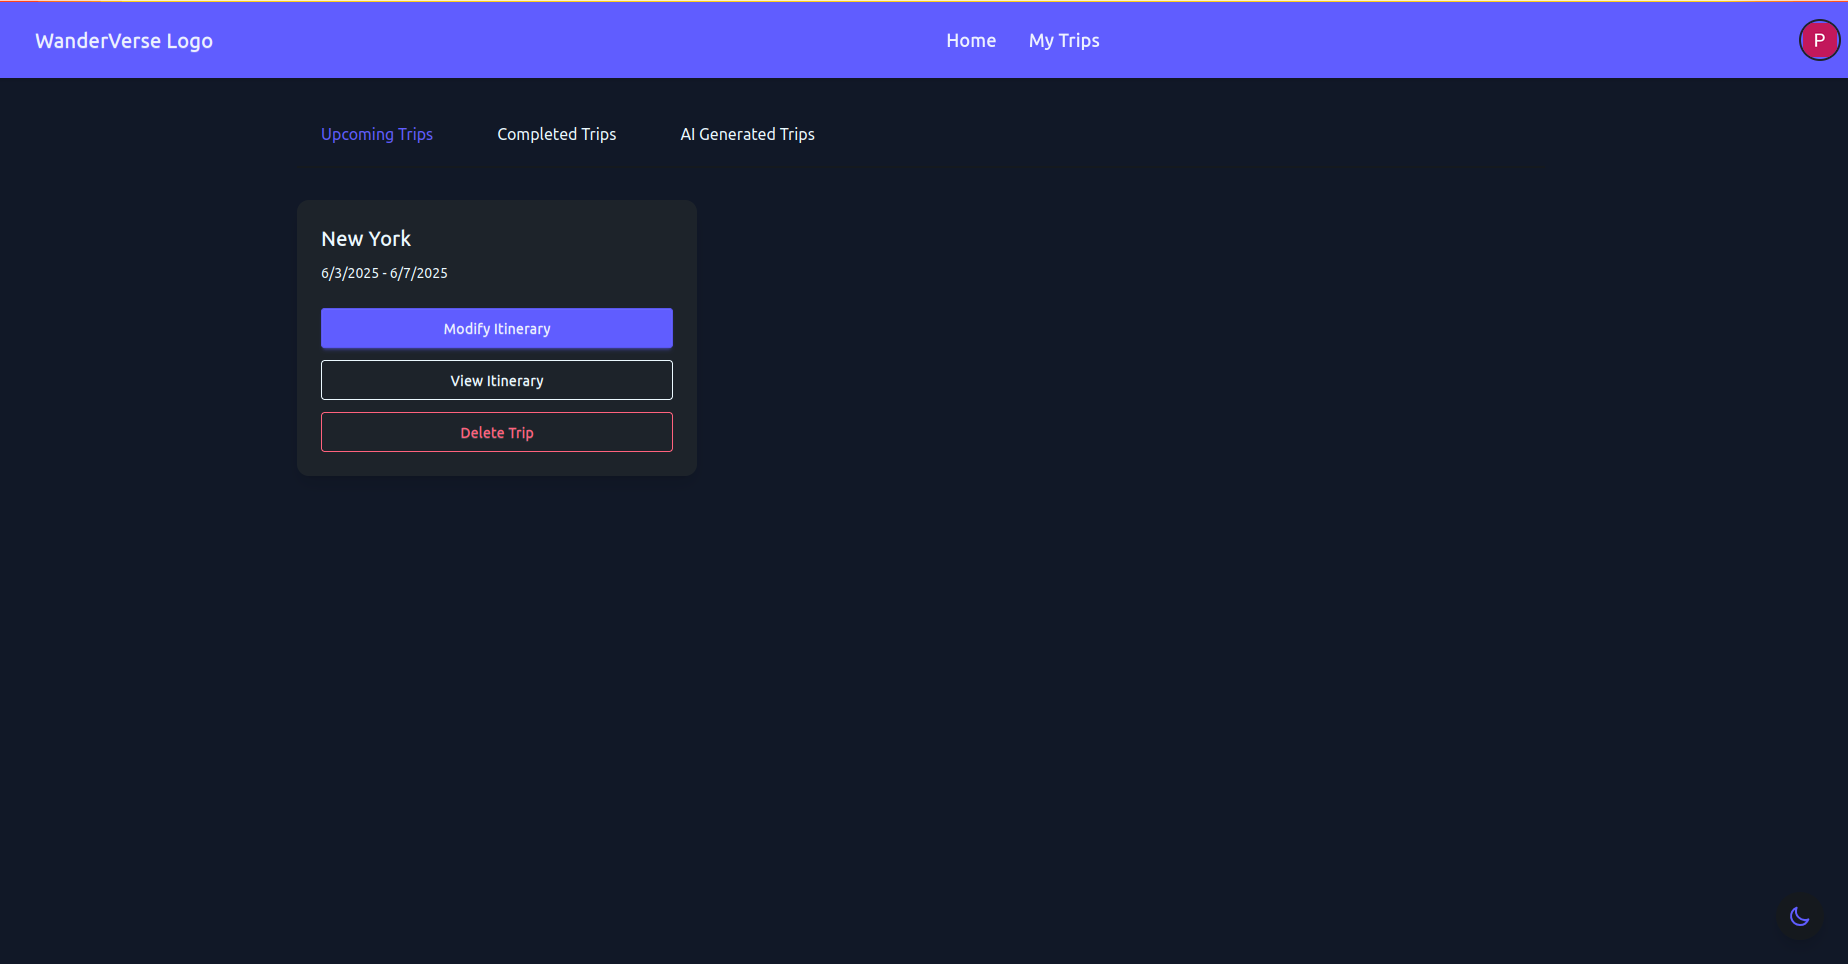Open My Trips in the navbar
Image resolution: width=1848 pixels, height=964 pixels.
click(x=1063, y=41)
